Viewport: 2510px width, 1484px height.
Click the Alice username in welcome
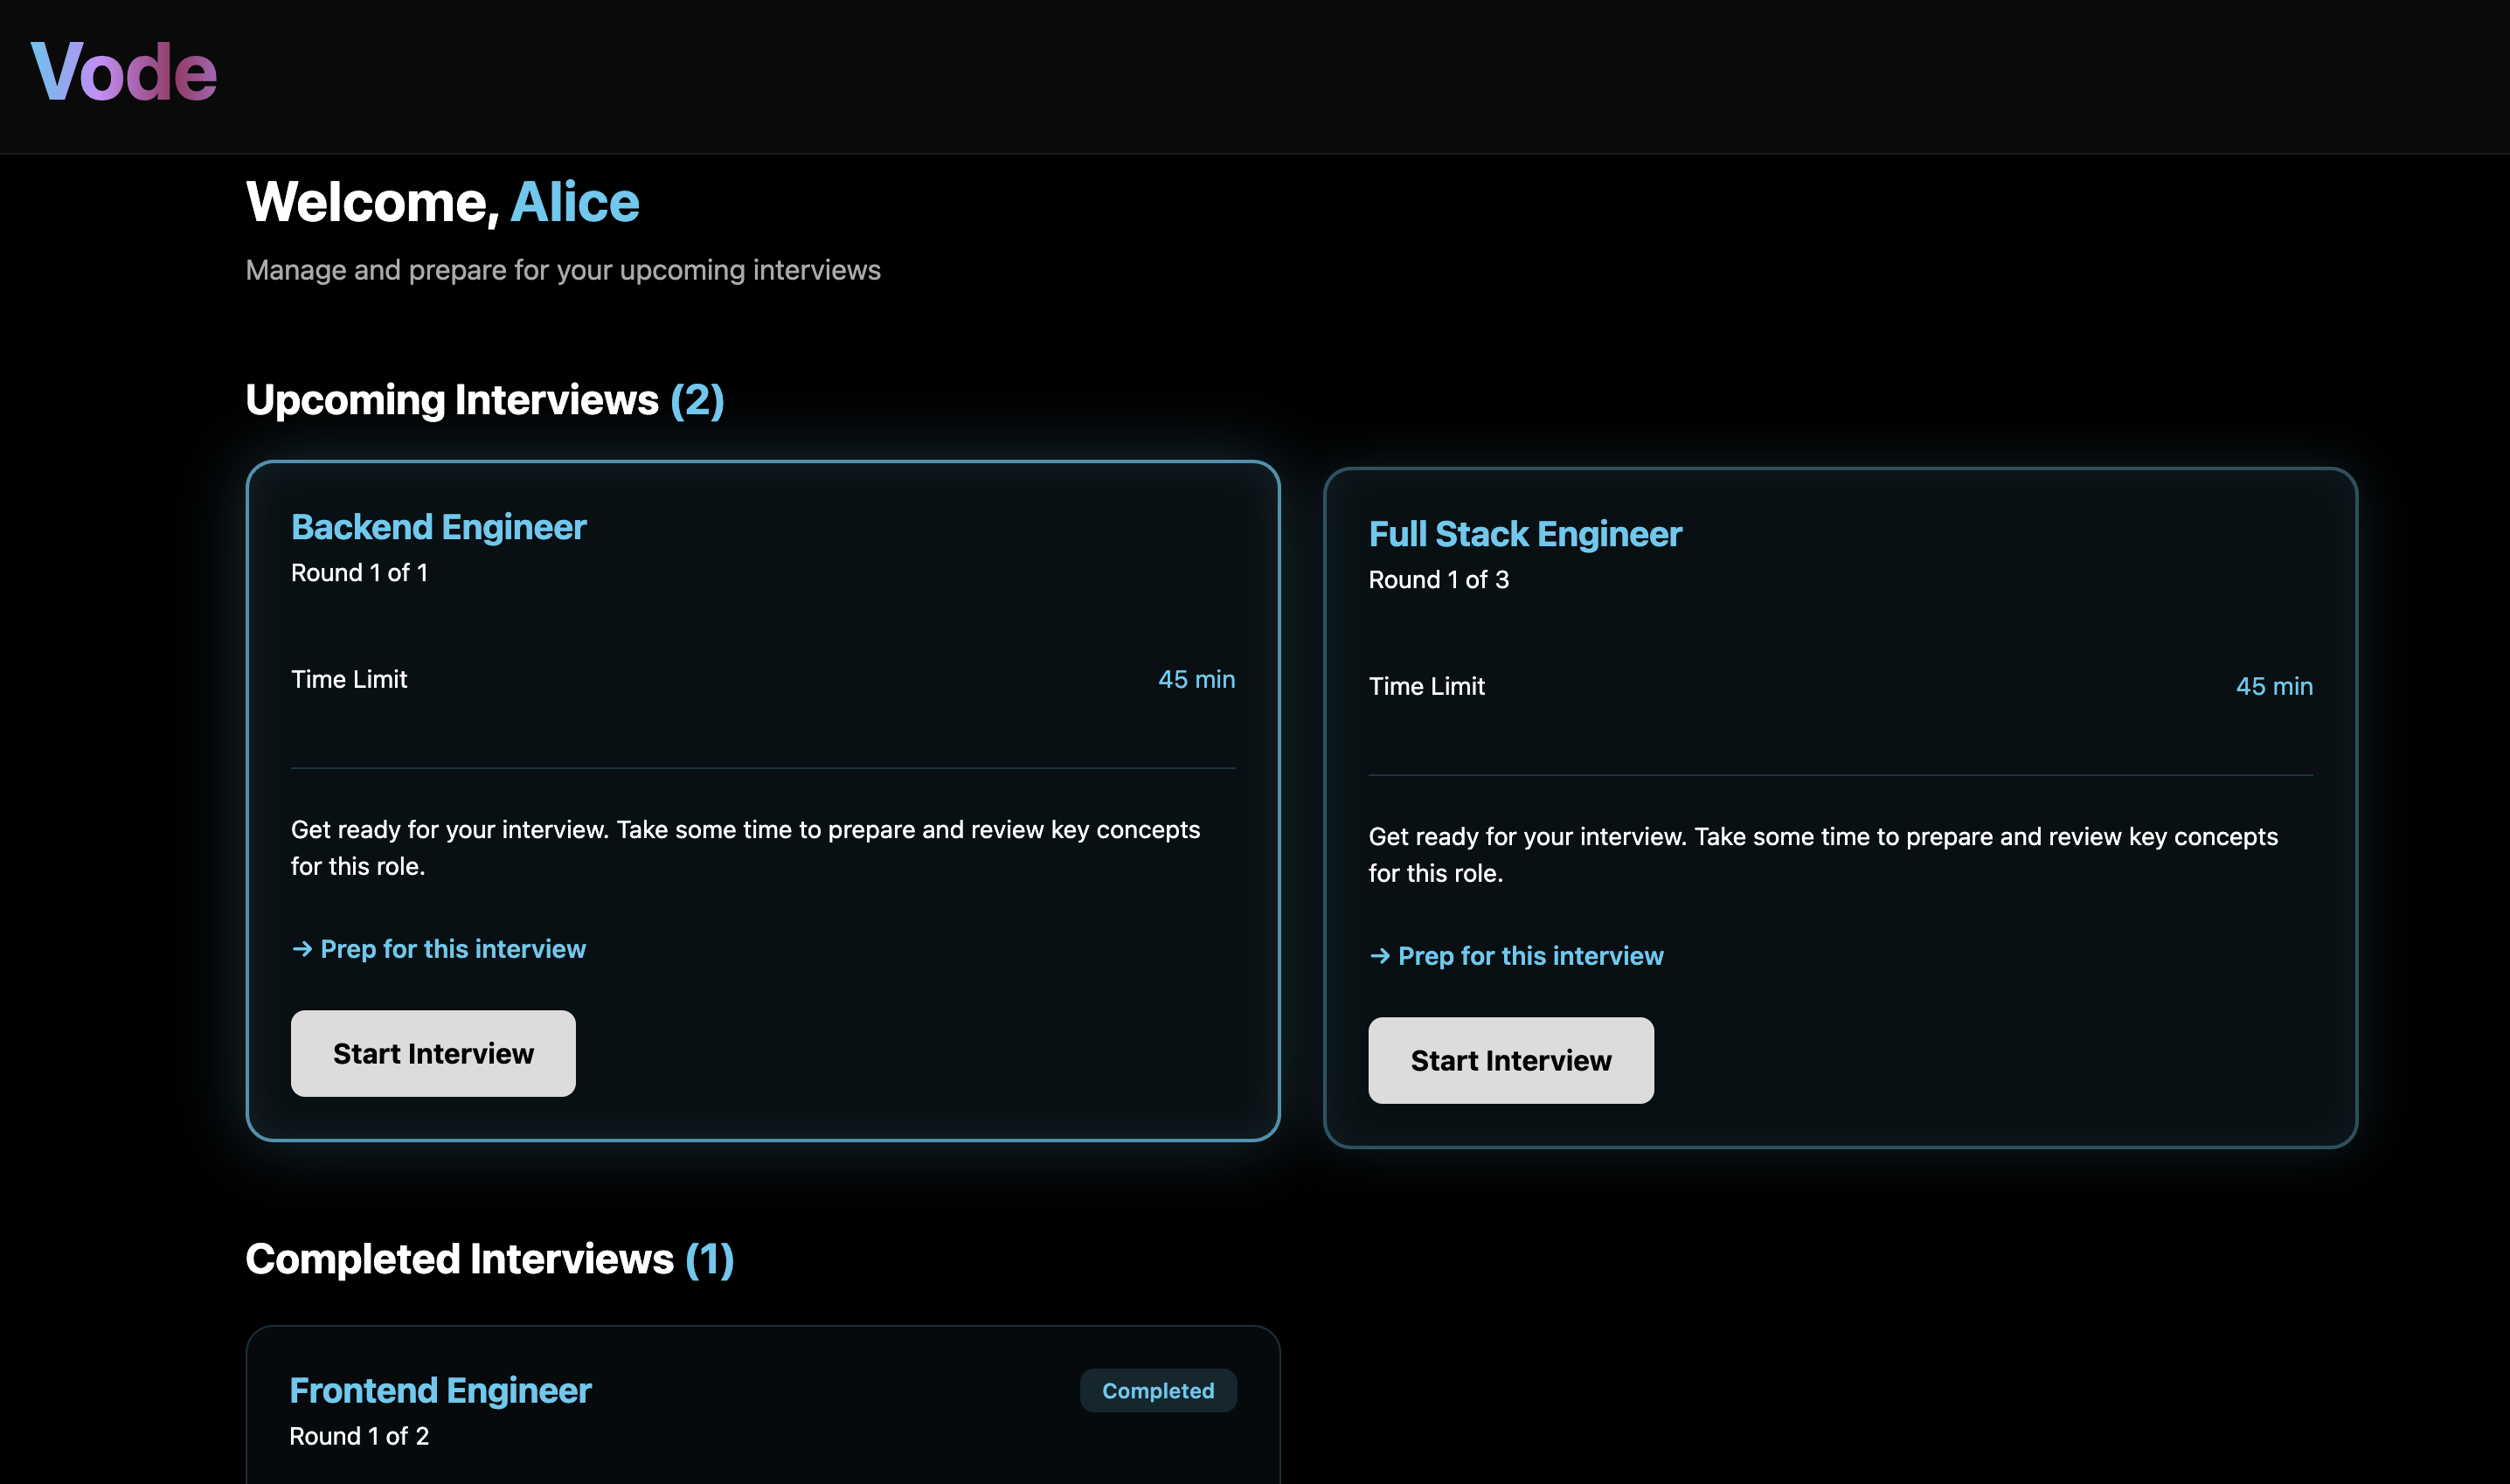575,202
